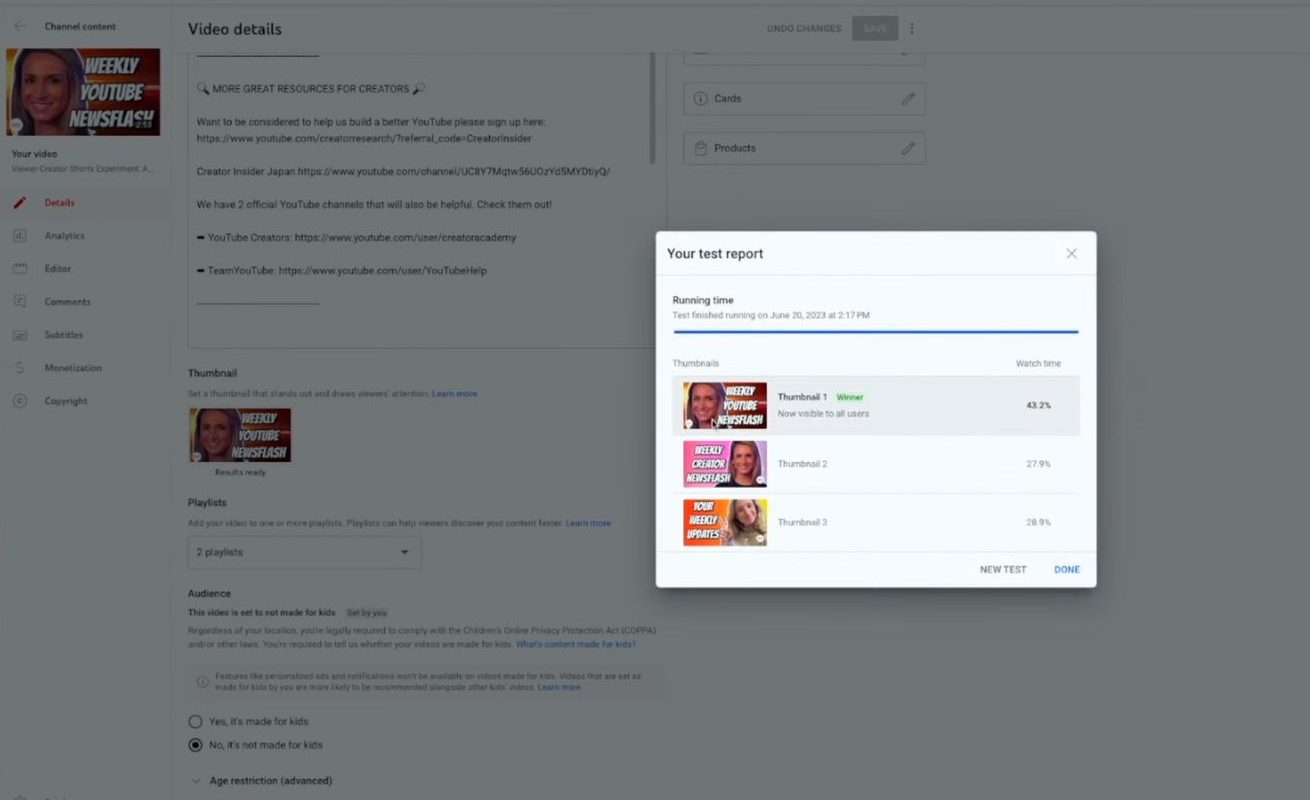Select Editor in the left menu
Screen dimensions: 1310x800
[x=57, y=269]
